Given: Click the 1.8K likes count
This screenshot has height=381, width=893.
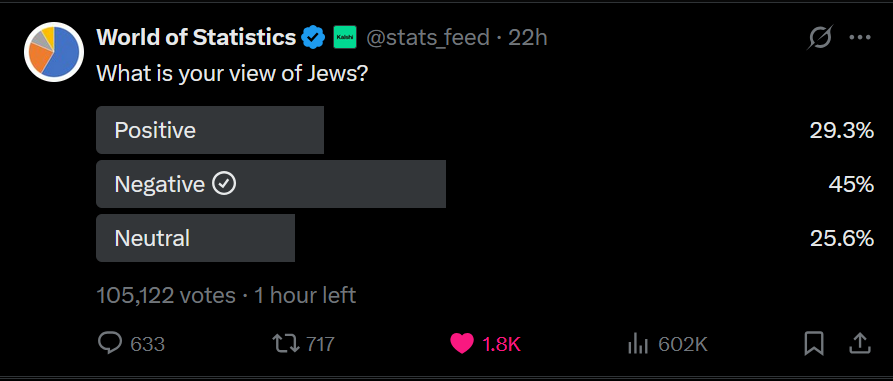Looking at the screenshot, I should pos(501,344).
